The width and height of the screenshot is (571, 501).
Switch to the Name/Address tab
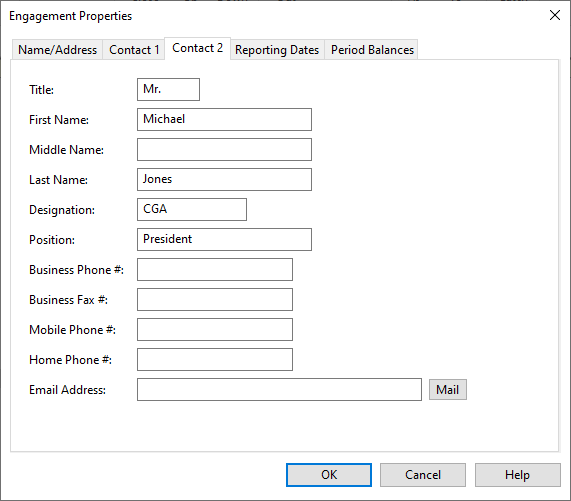tap(58, 50)
